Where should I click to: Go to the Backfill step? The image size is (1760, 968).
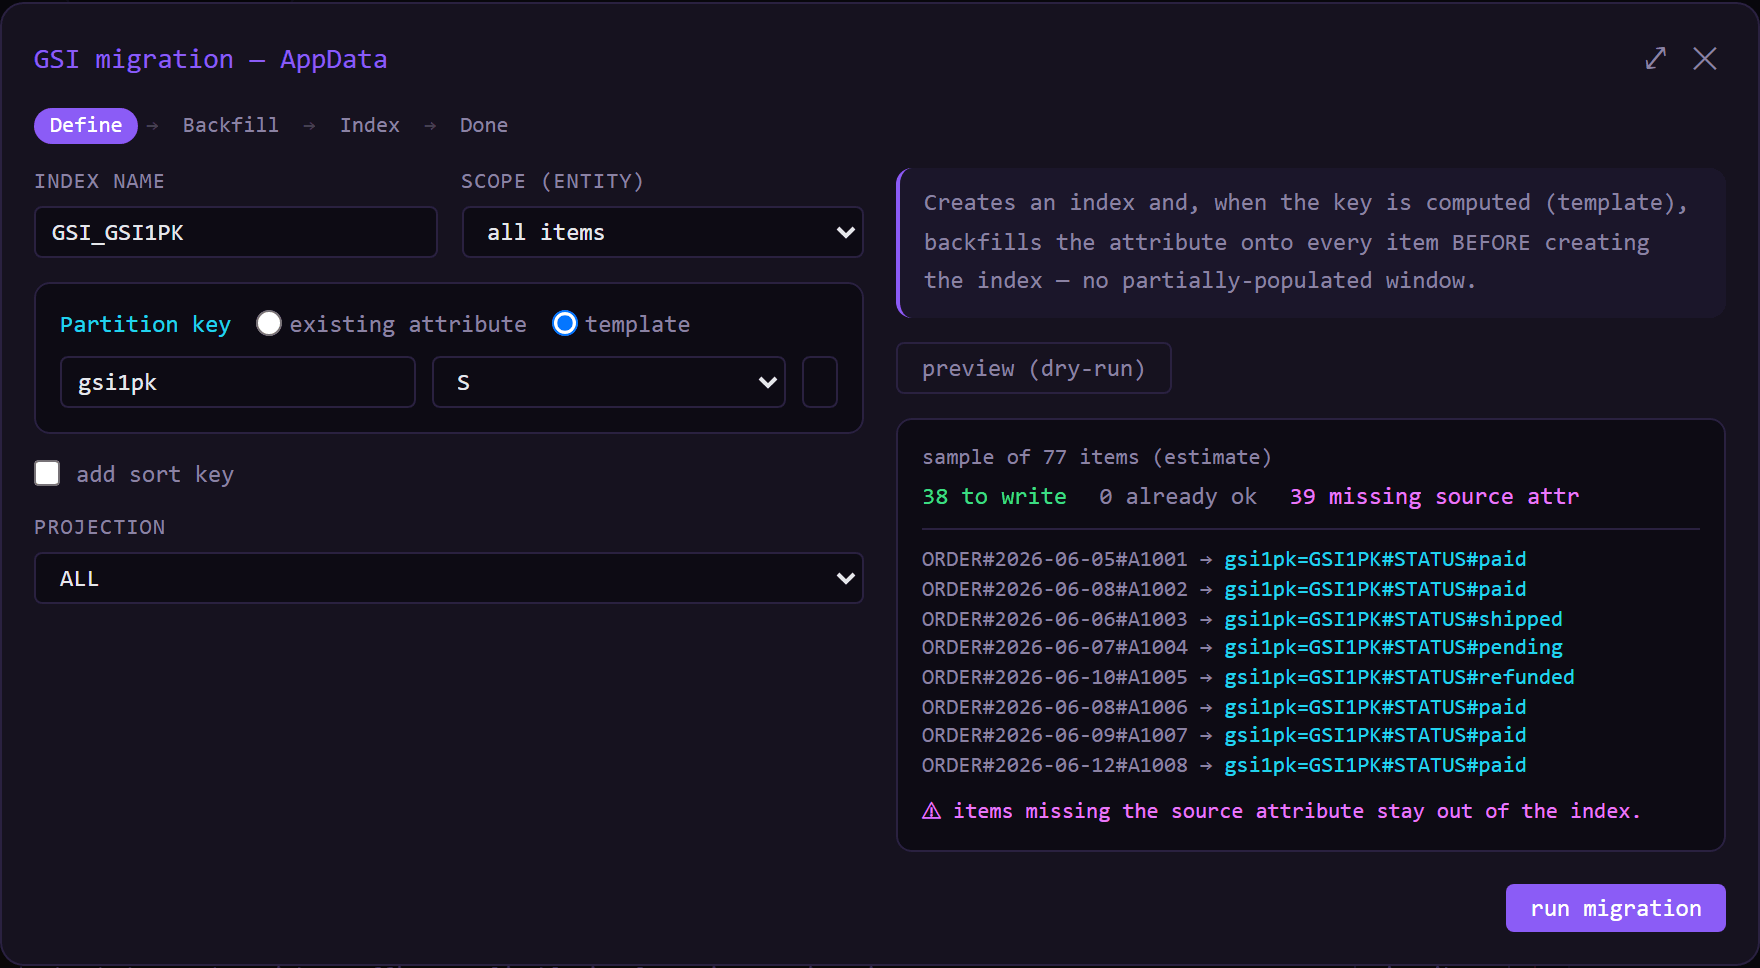pyautogui.click(x=230, y=125)
